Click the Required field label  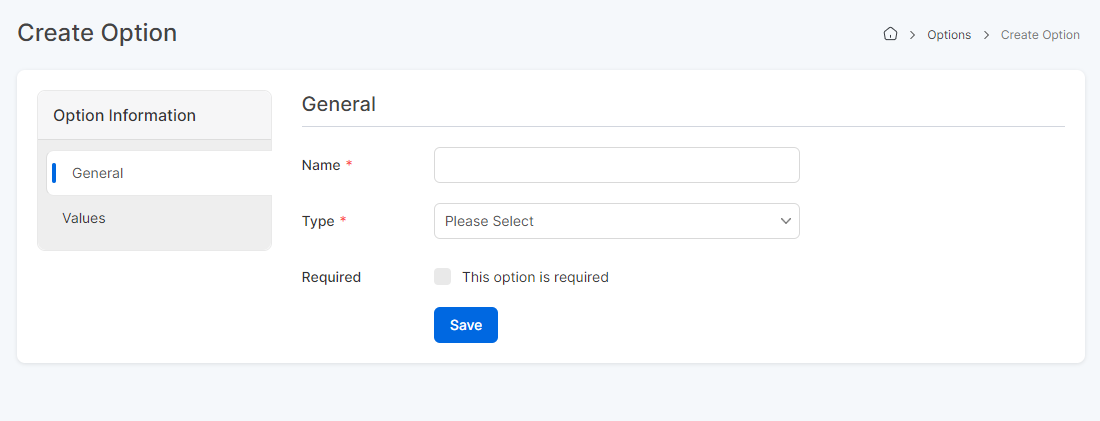point(331,277)
